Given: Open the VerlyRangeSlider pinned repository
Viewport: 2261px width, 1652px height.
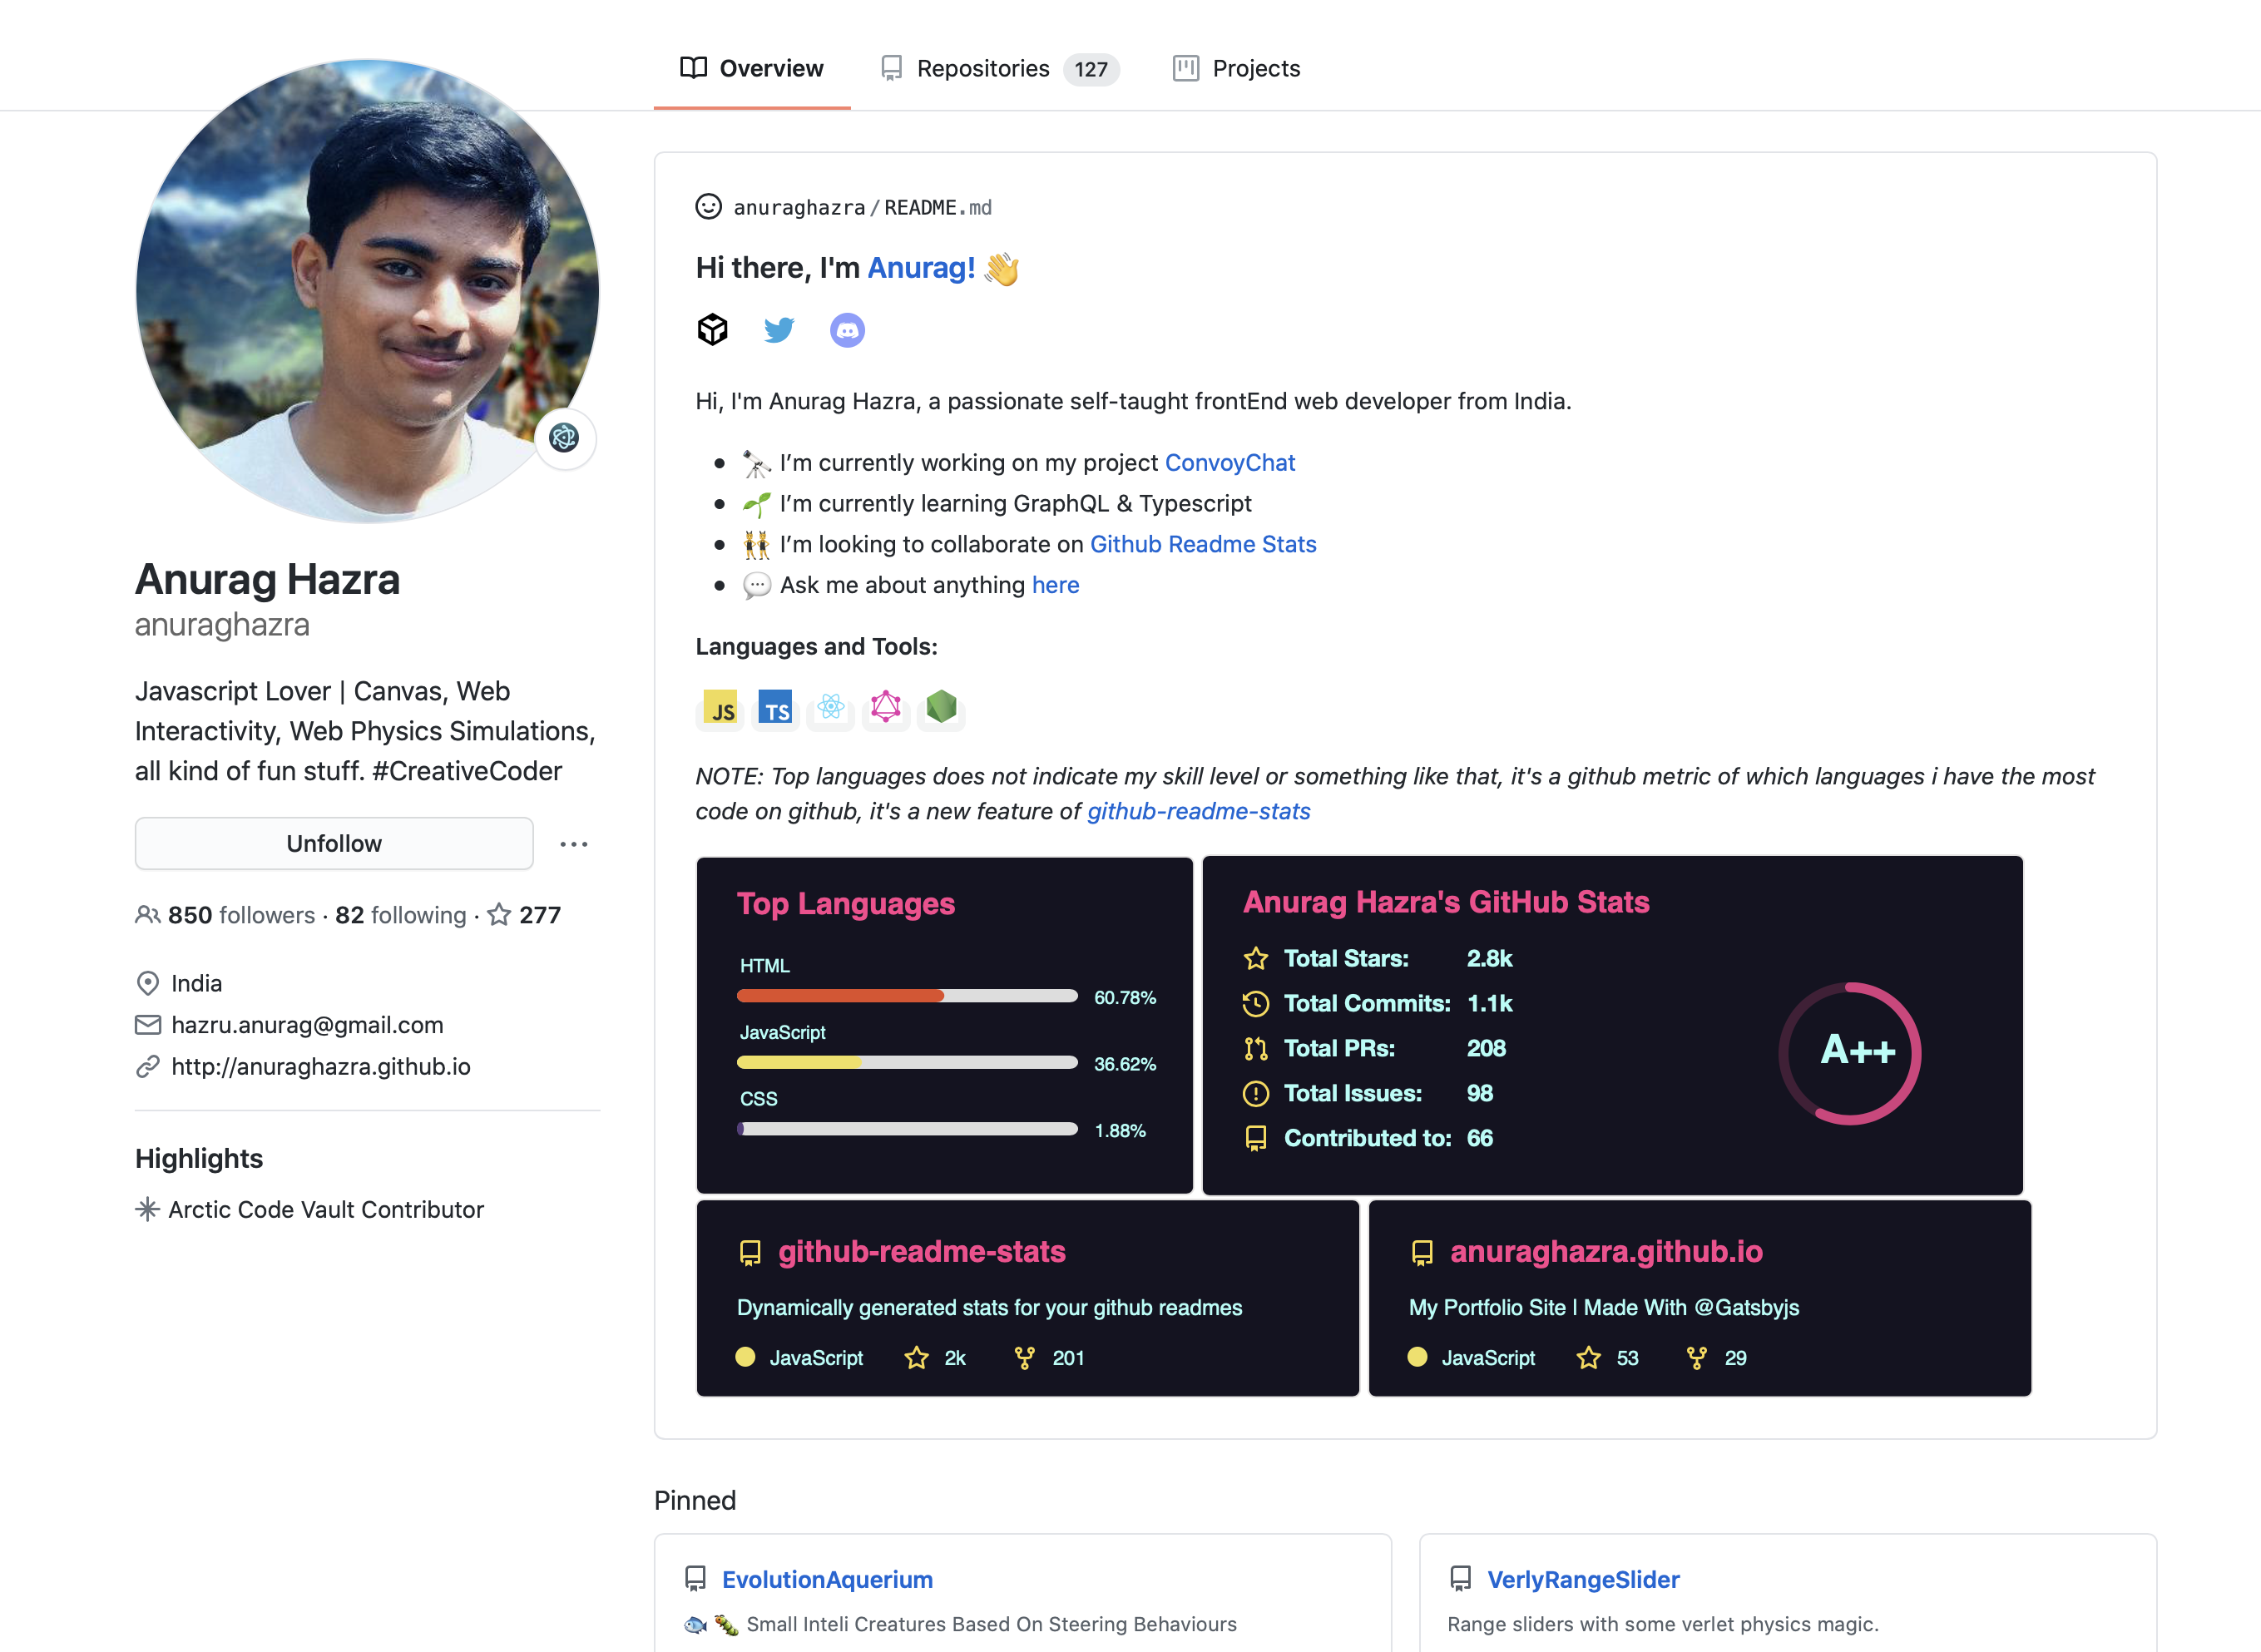Looking at the screenshot, I should coord(1583,1579).
